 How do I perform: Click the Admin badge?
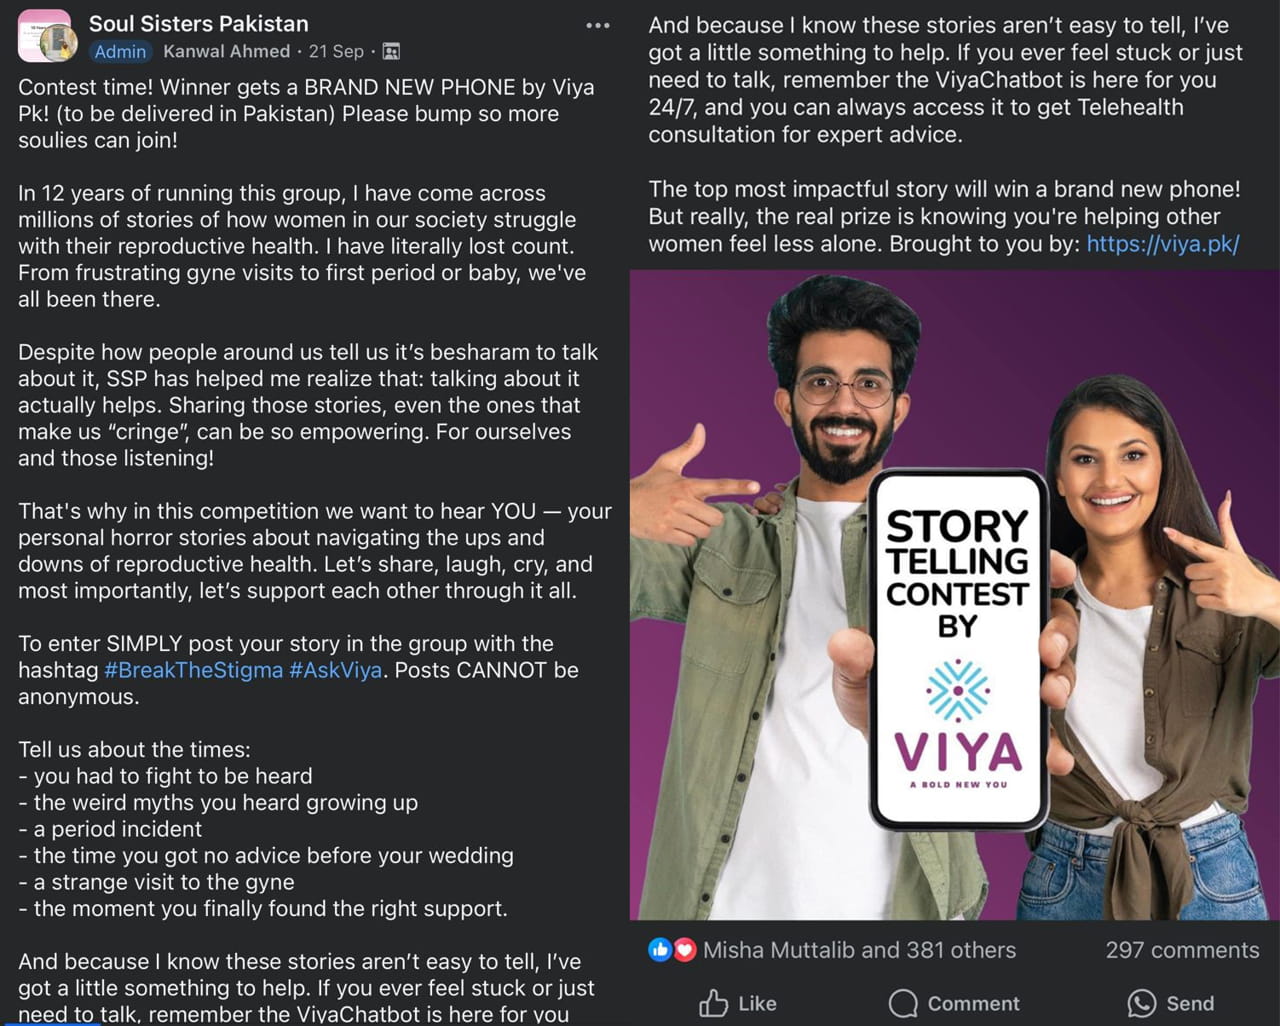tap(120, 51)
